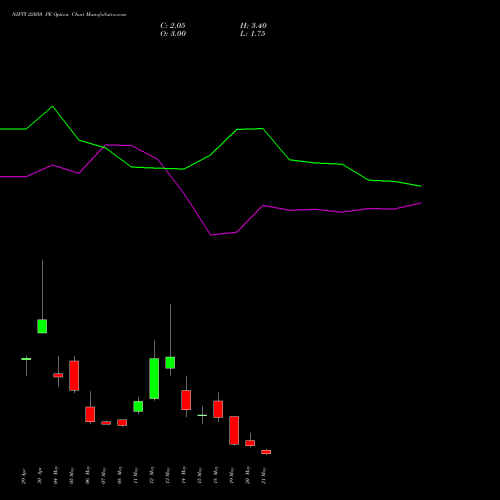Click the '14 May' date label

pos(184,475)
